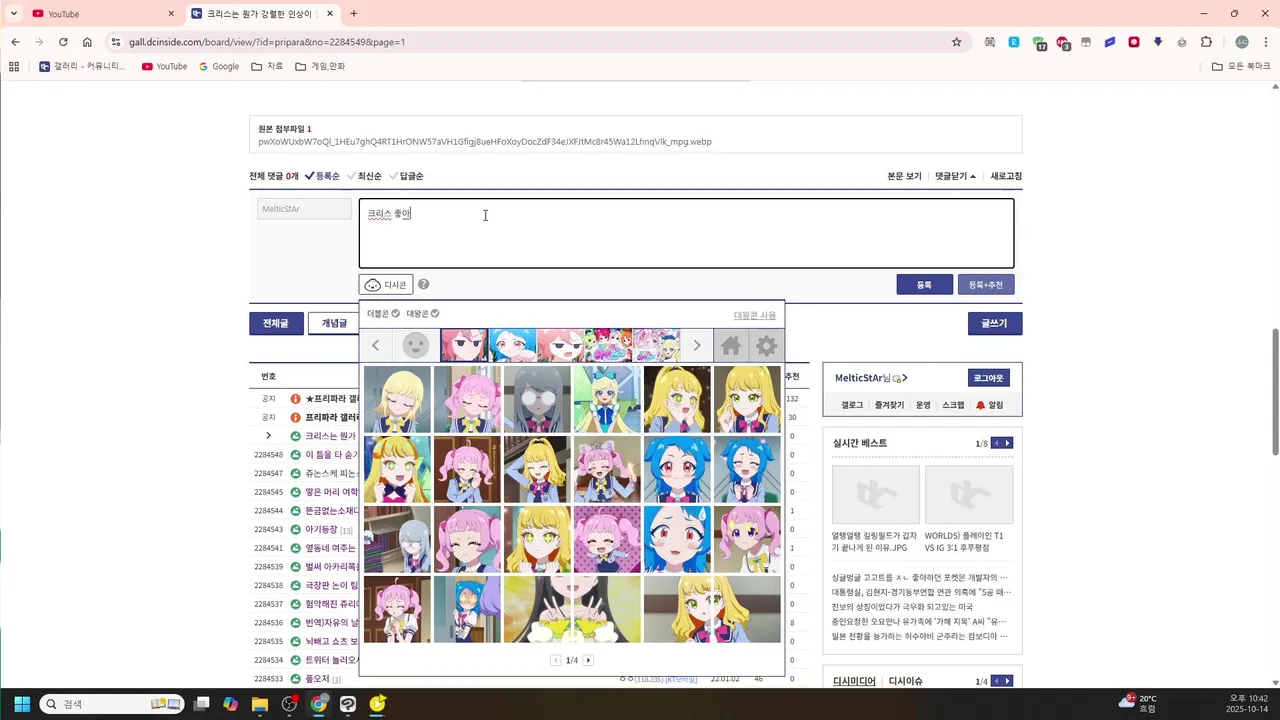The height and width of the screenshot is (720, 1280).
Task: Sort comments by 답글순
Action: pos(406,176)
